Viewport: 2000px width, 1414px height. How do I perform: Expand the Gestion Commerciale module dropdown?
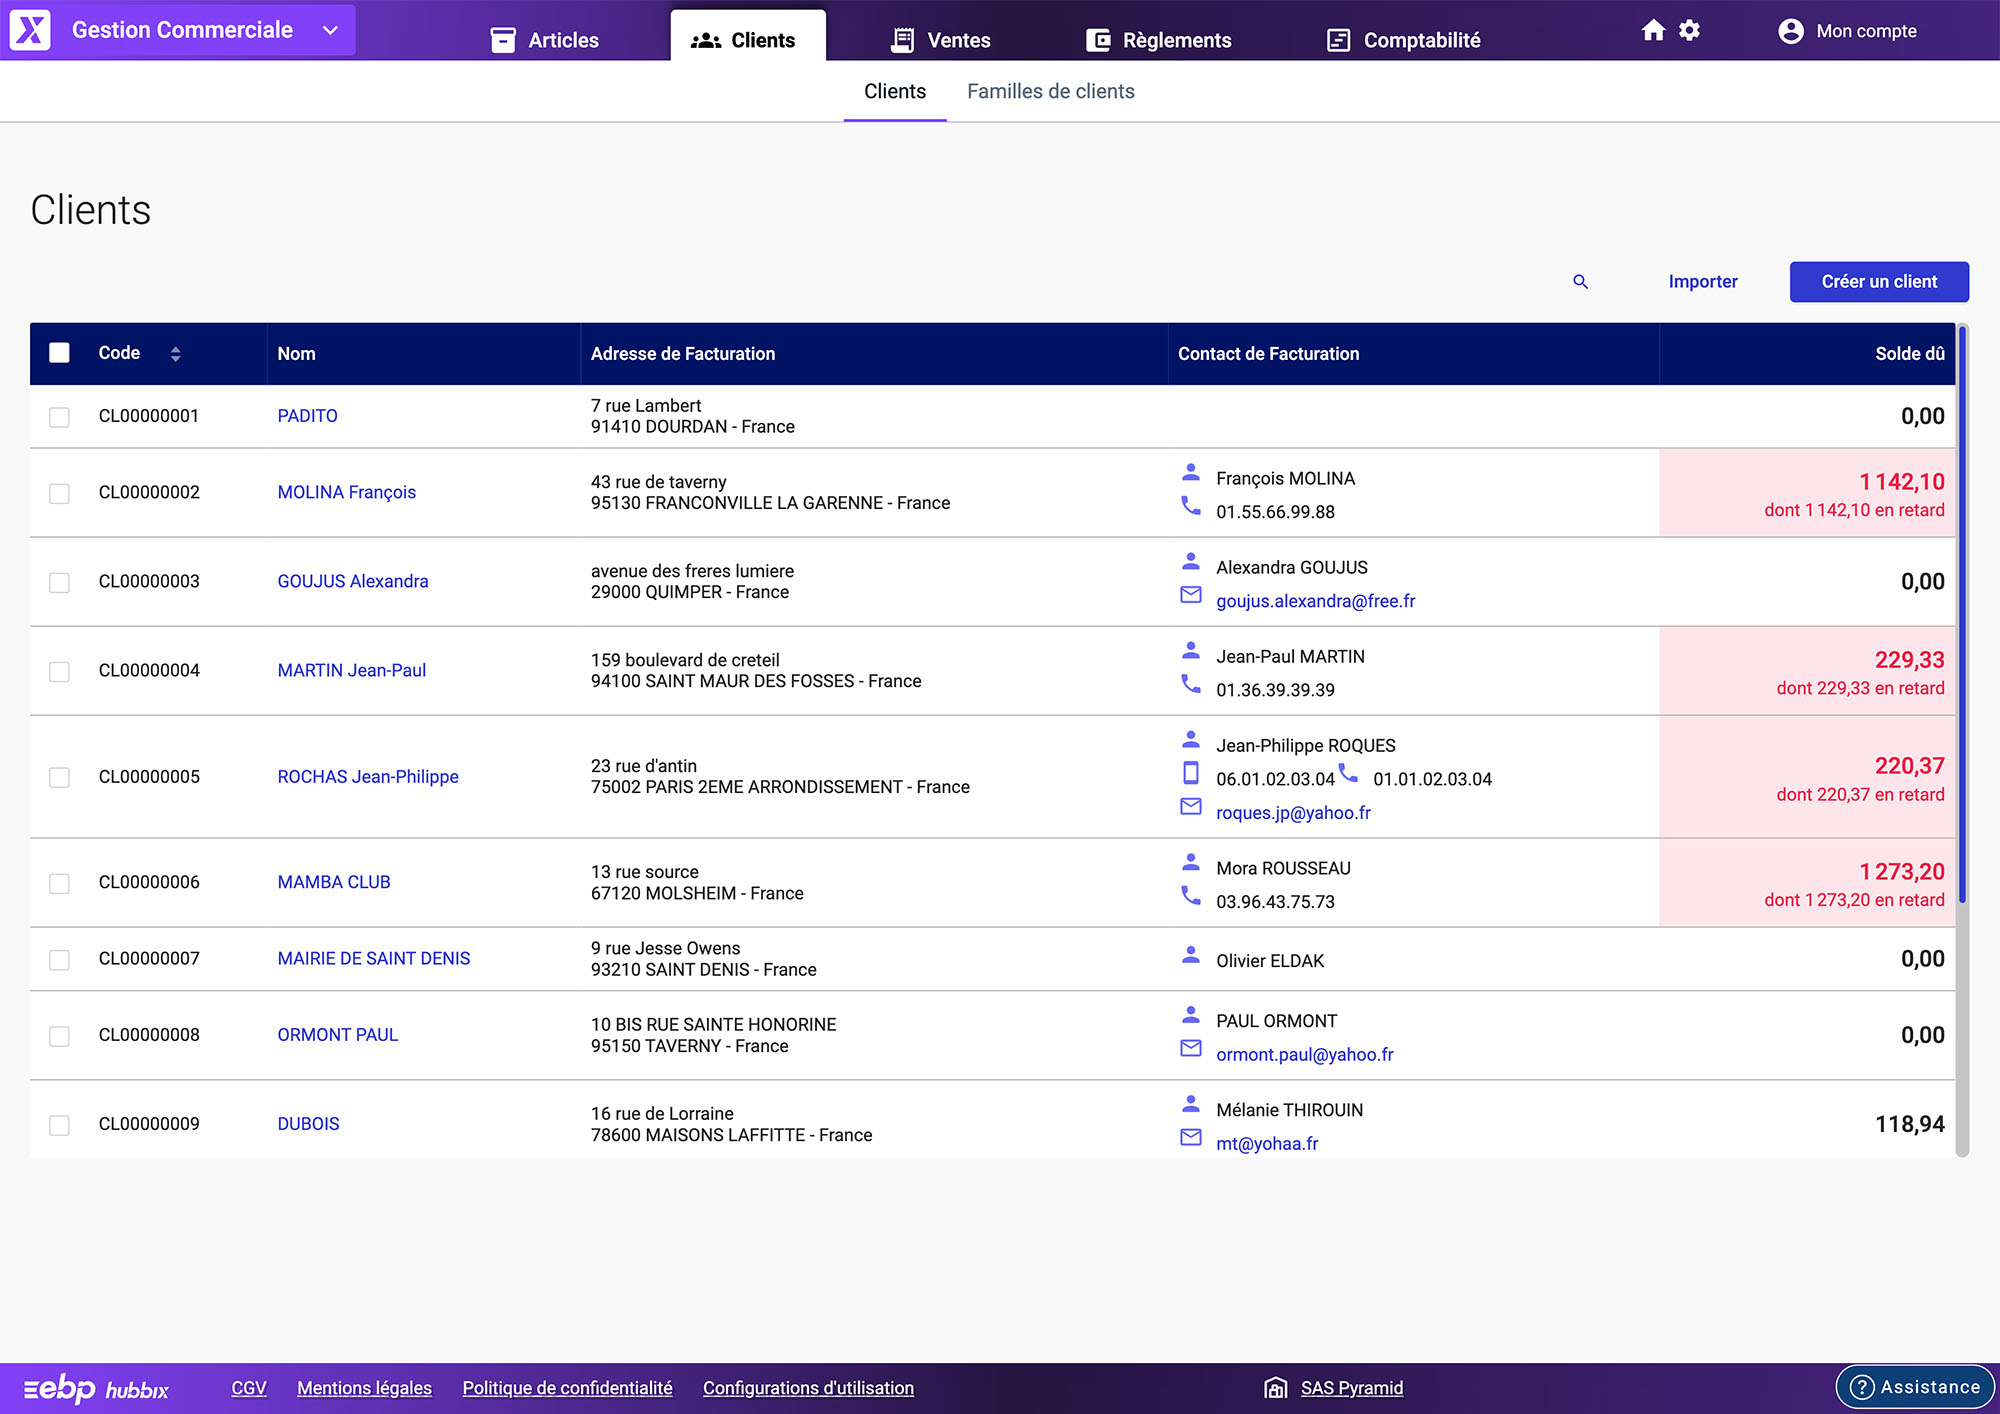click(329, 30)
